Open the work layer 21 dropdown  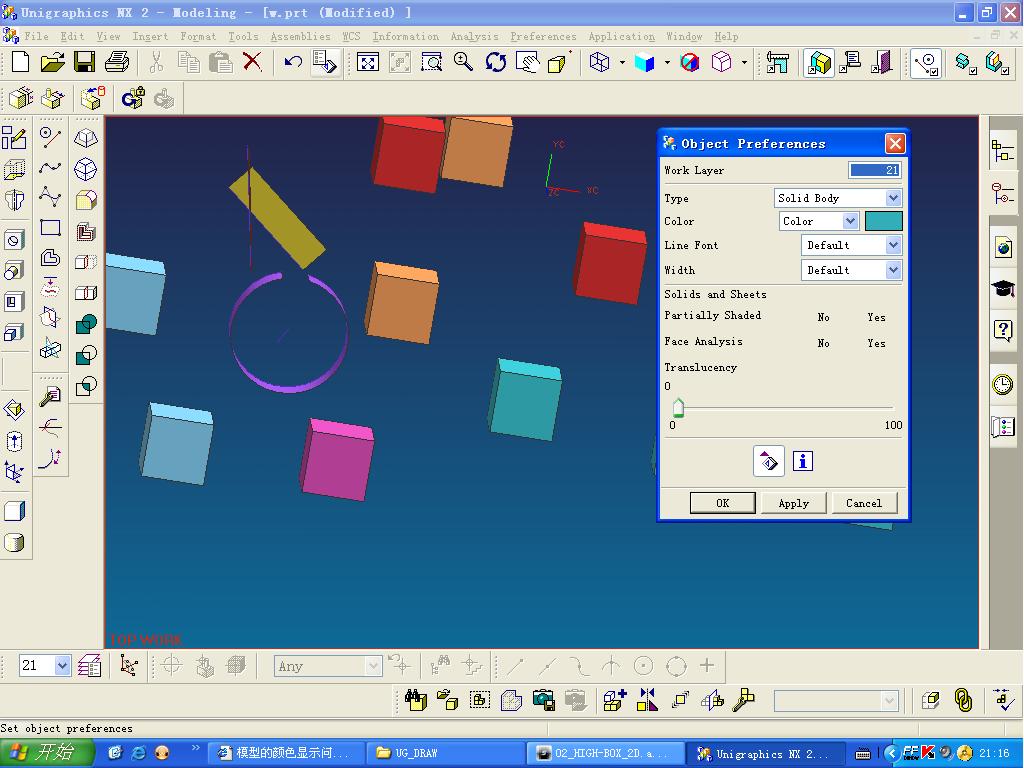click(63, 665)
